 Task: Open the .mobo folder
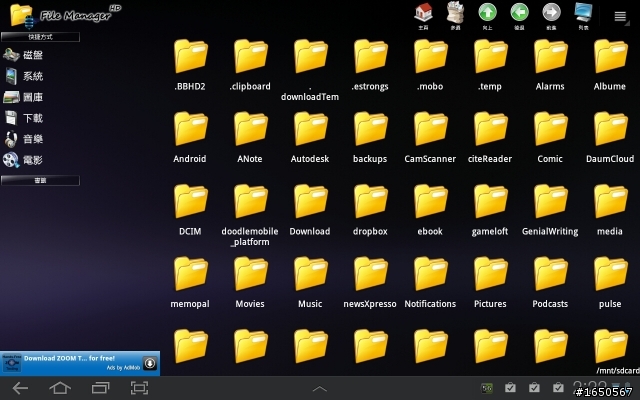430,64
